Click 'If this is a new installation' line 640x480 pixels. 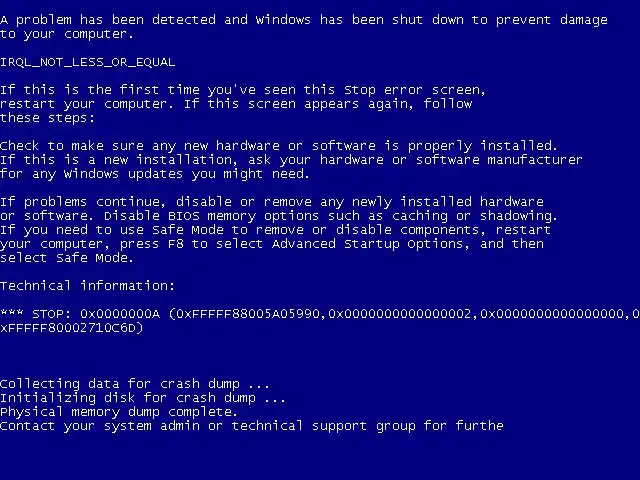pos(291,160)
